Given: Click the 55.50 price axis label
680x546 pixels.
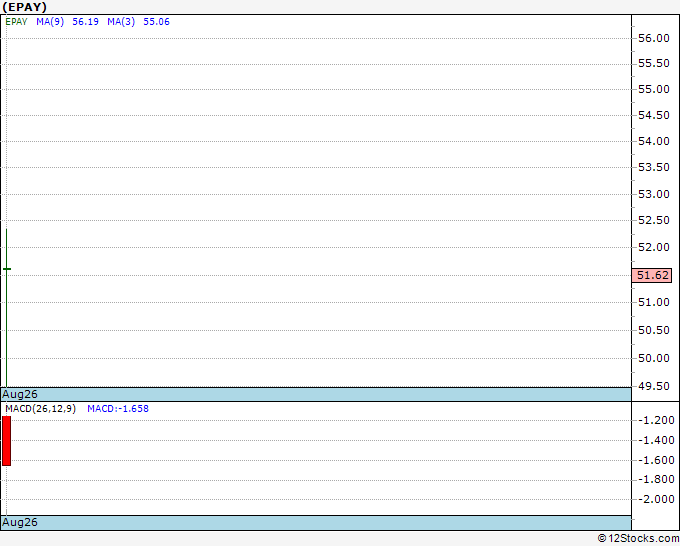Looking at the screenshot, I should coord(654,63).
